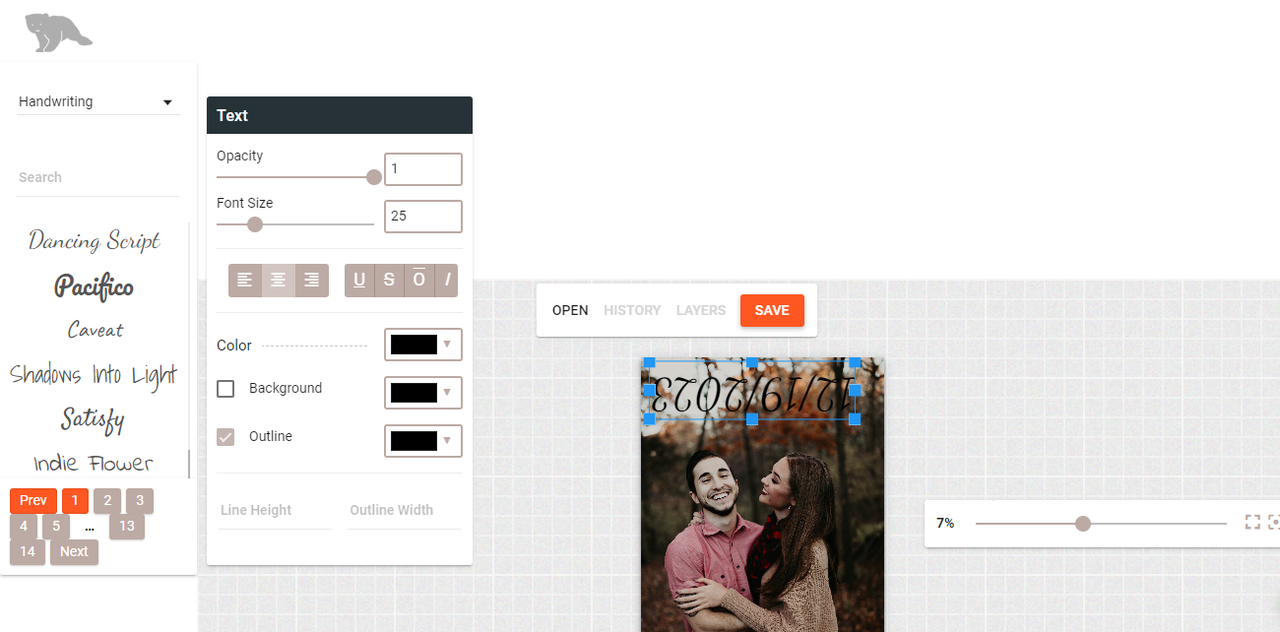Screen dimensions: 1280x632
Task: Select the Shadows Into Light font
Action: click(93, 375)
